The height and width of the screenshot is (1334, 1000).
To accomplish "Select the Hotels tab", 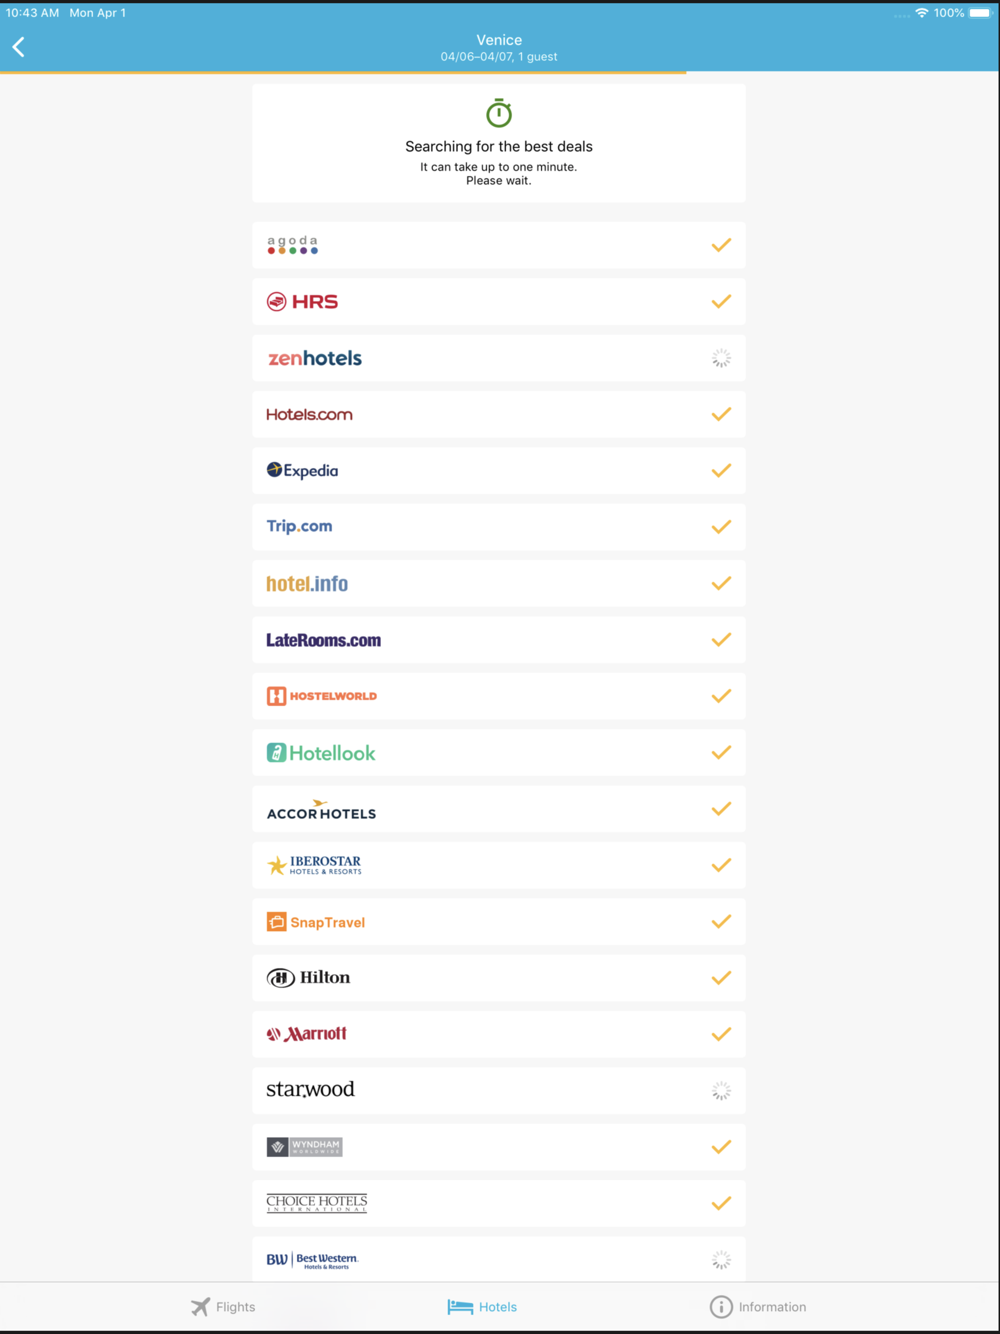I will [482, 1307].
